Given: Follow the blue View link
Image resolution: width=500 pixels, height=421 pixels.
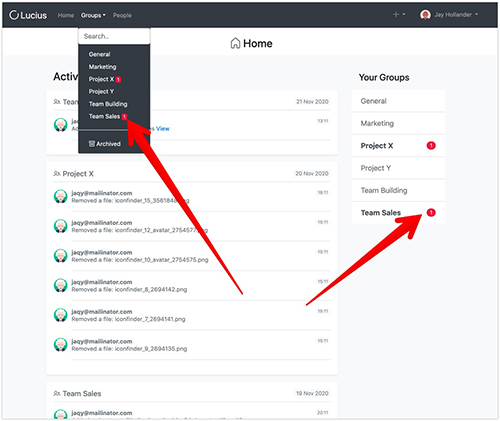Looking at the screenshot, I should 163,129.
